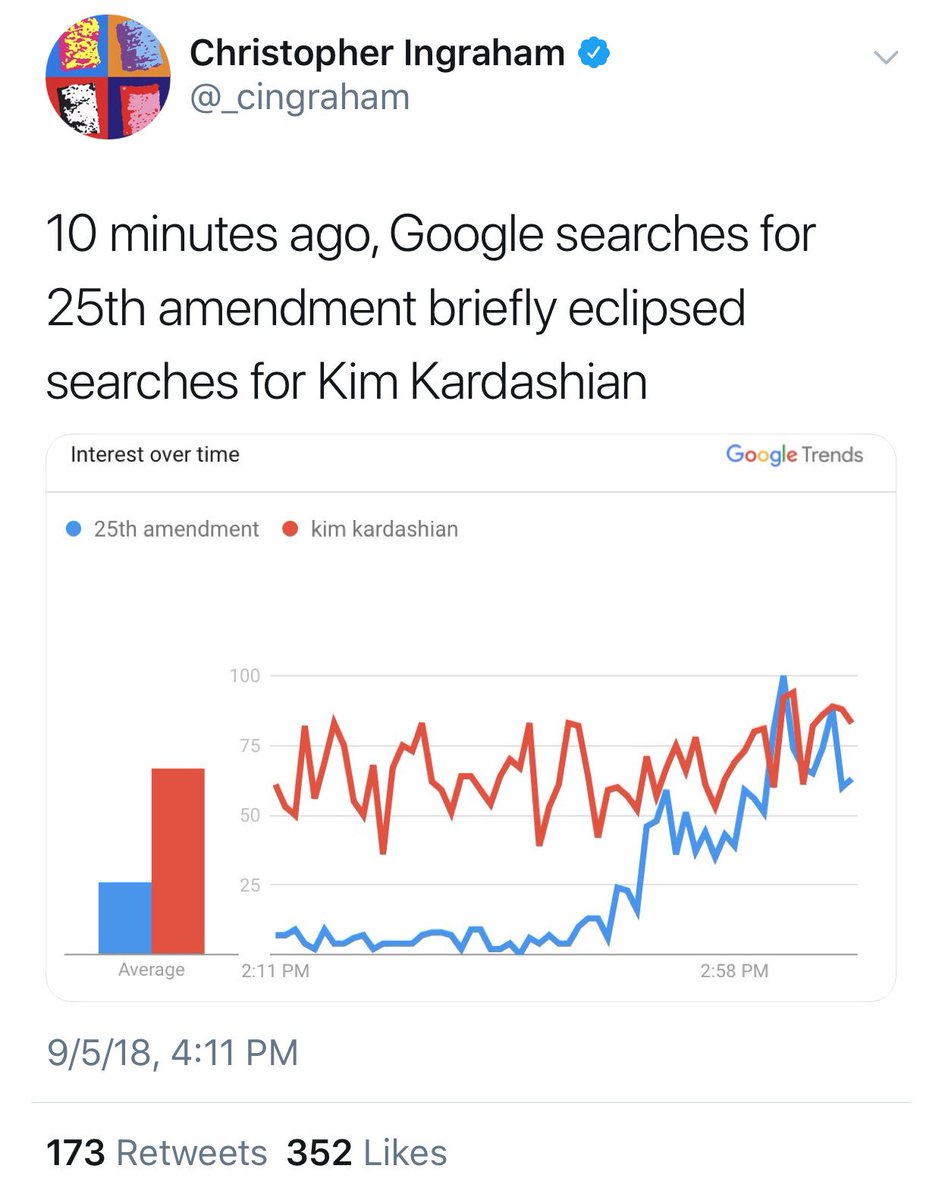Click the blue average bar
This screenshot has height=1200, width=942.
click(x=125, y=918)
